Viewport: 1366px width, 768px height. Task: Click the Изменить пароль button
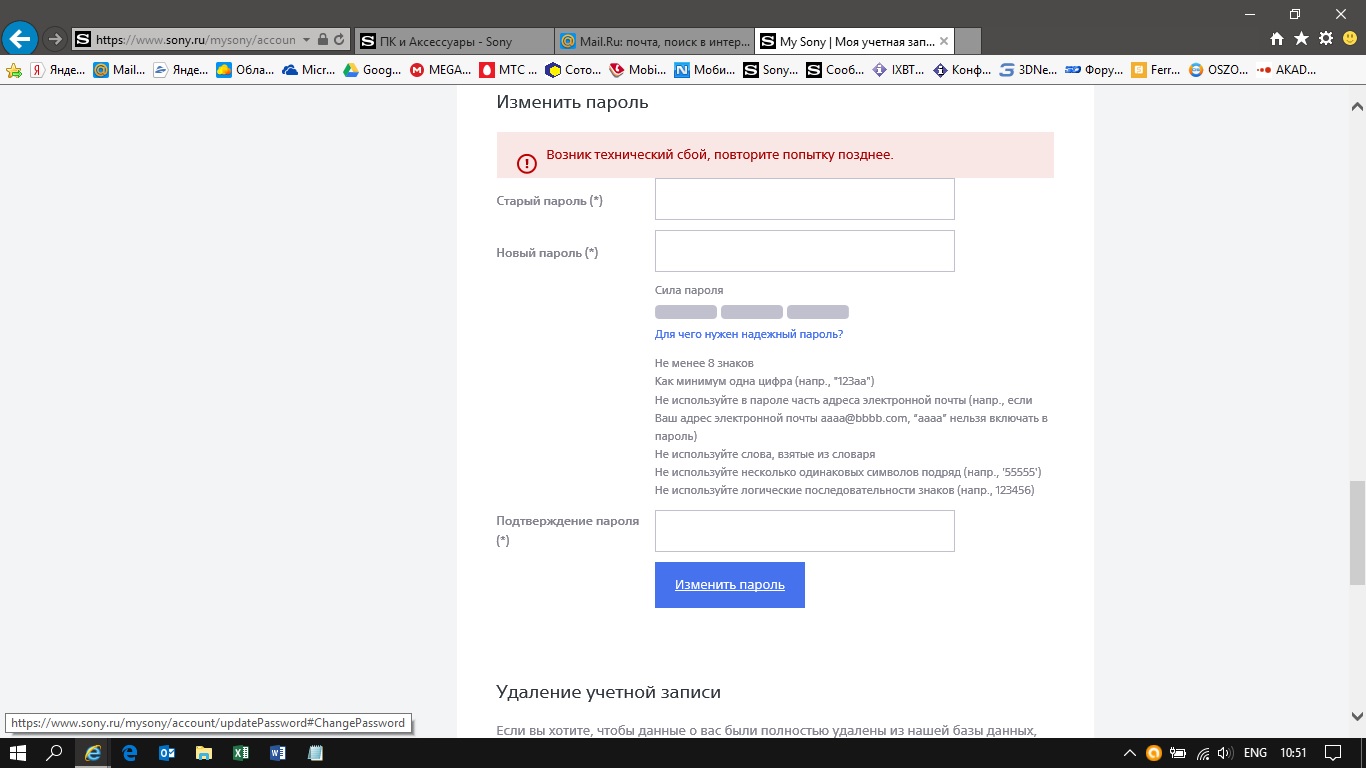[x=730, y=585]
